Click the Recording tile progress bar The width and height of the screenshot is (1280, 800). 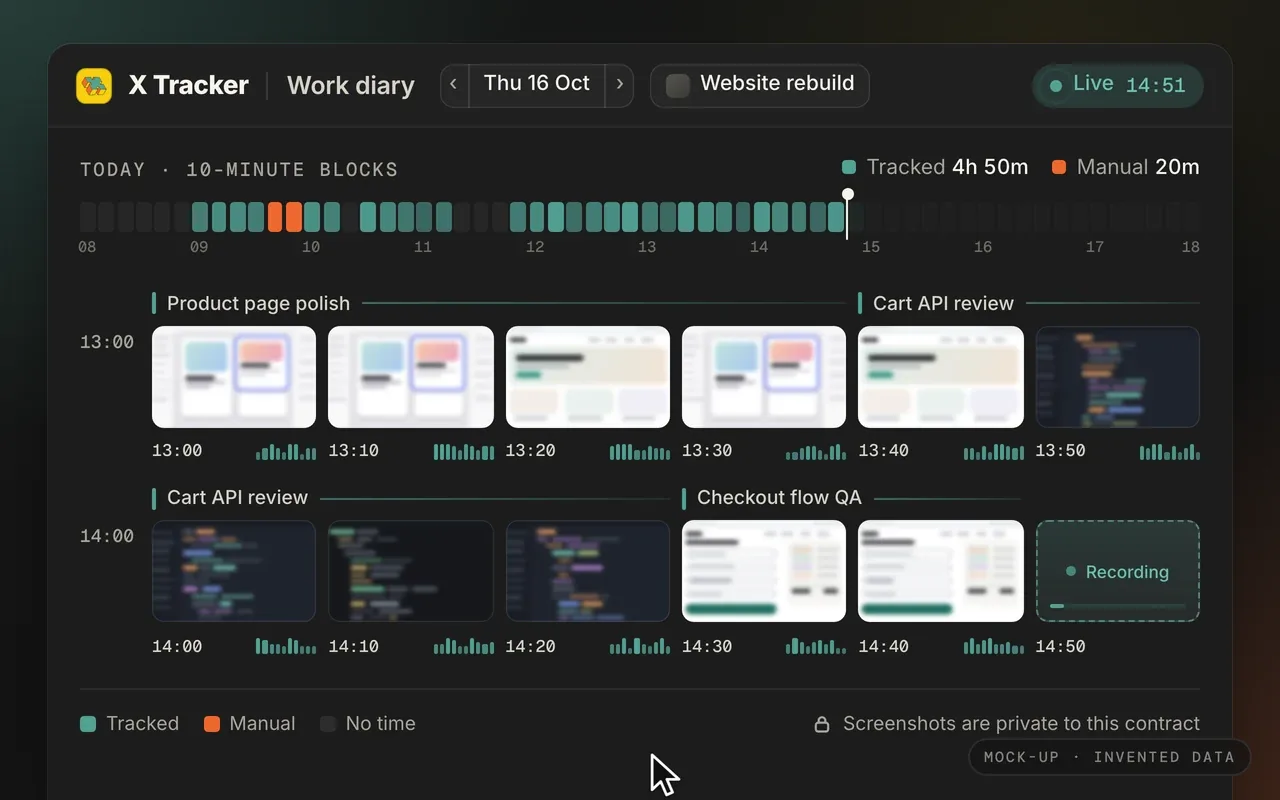click(x=1118, y=606)
